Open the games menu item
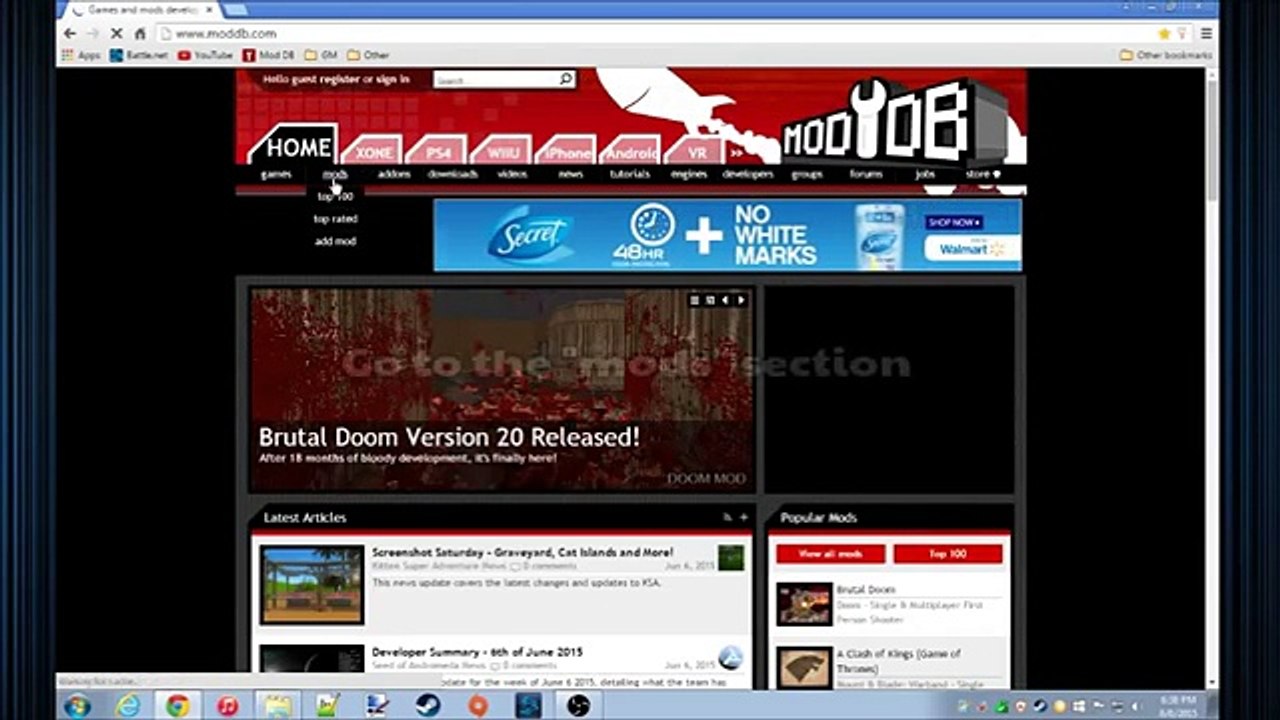This screenshot has width=1280, height=720. point(276,174)
